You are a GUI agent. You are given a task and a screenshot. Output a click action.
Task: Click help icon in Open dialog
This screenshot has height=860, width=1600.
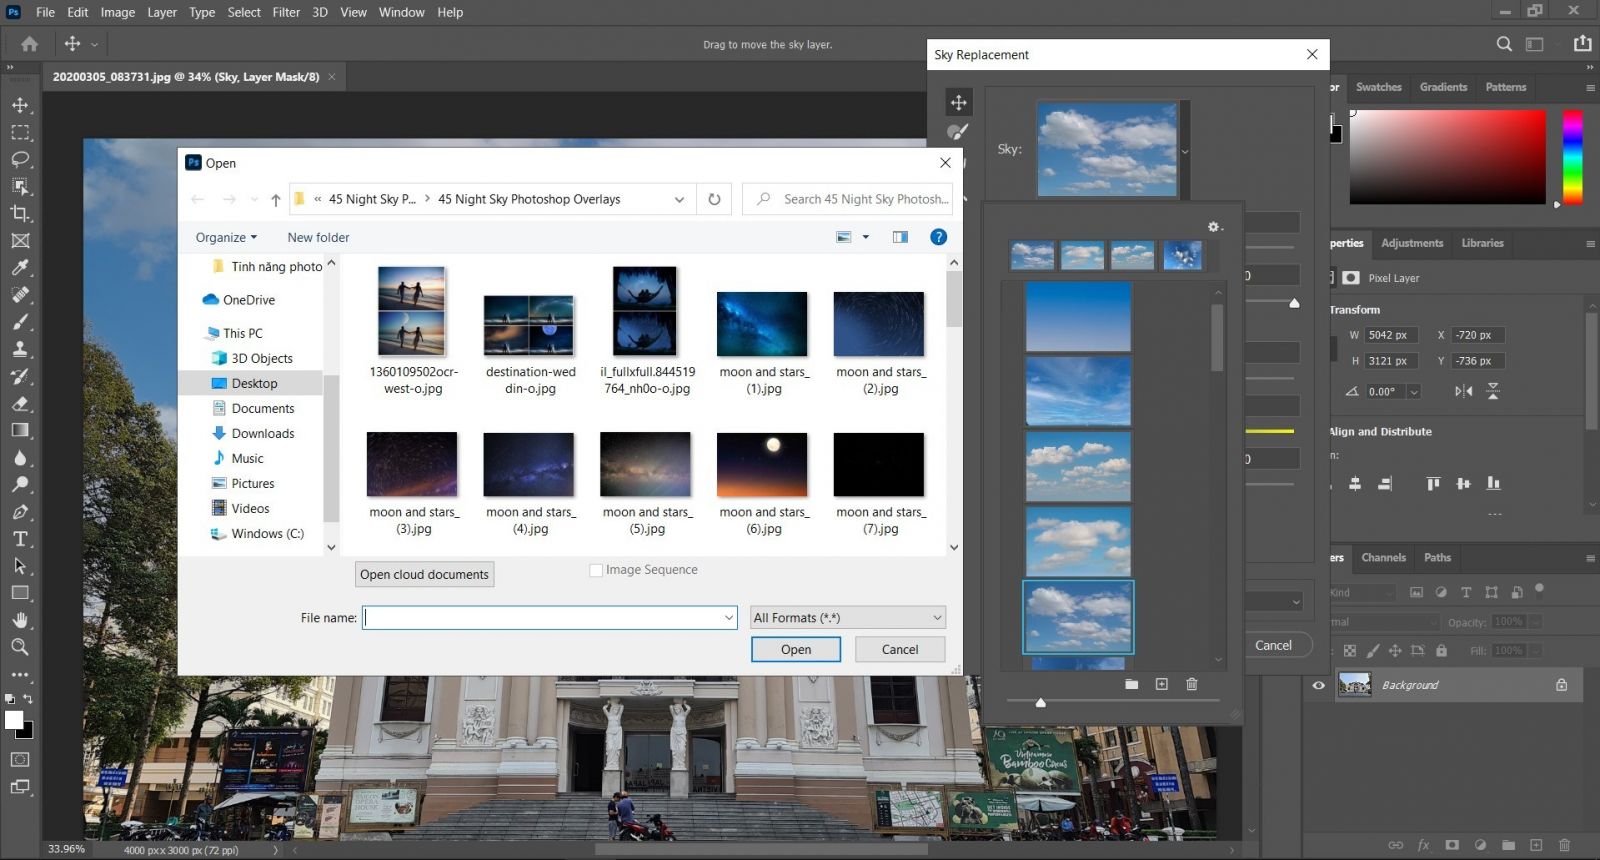pyautogui.click(x=938, y=237)
